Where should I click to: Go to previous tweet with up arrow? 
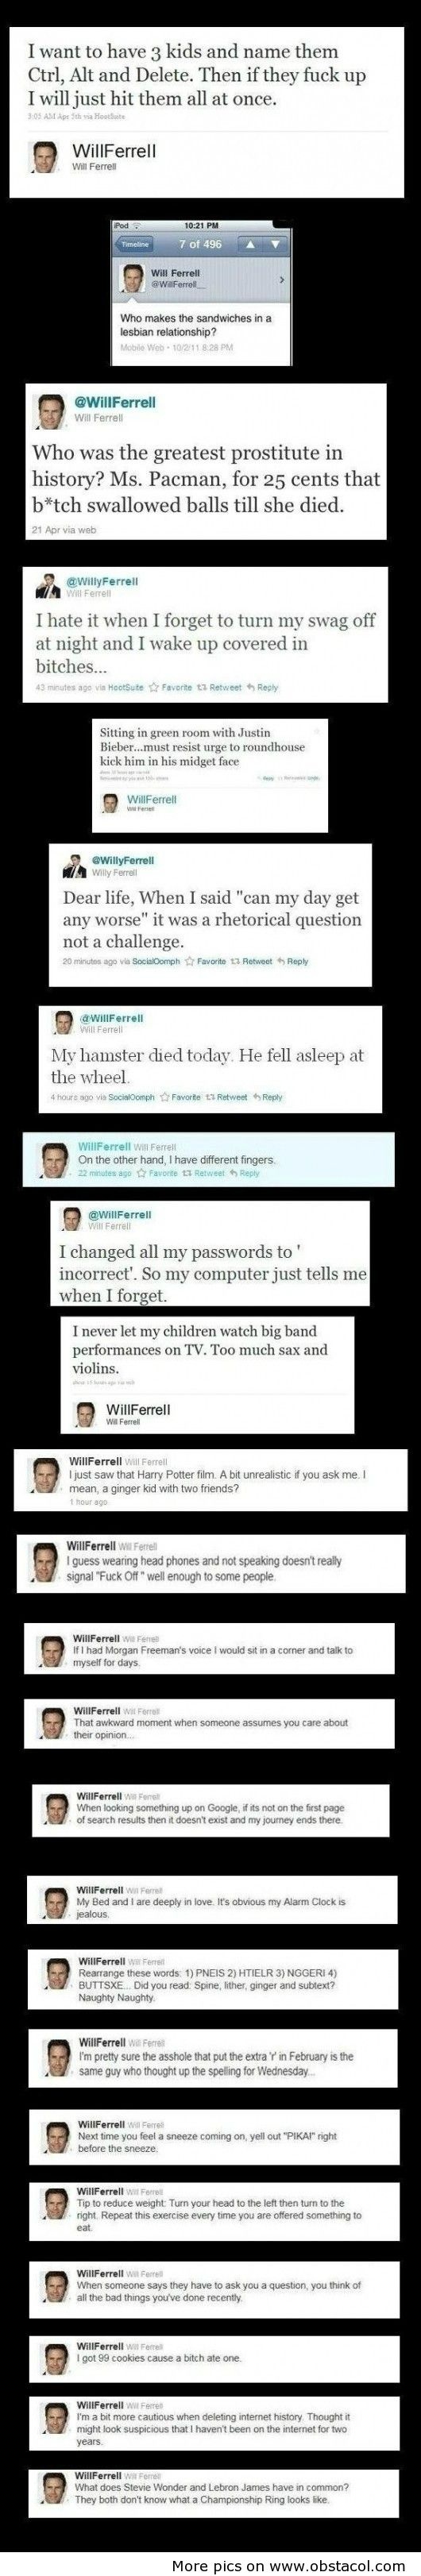[x=250, y=244]
